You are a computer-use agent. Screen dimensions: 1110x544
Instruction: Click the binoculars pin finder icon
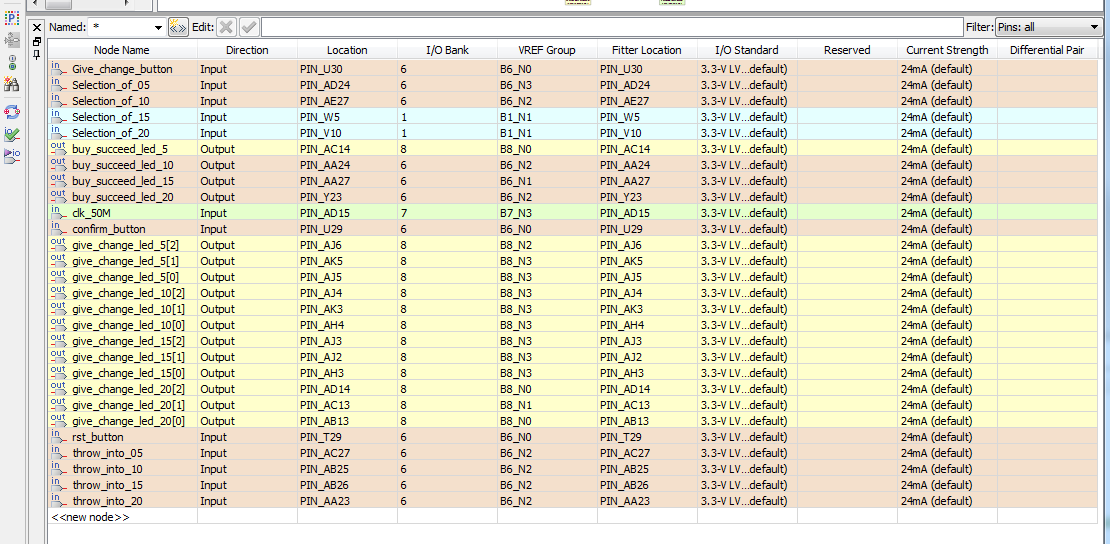11,85
